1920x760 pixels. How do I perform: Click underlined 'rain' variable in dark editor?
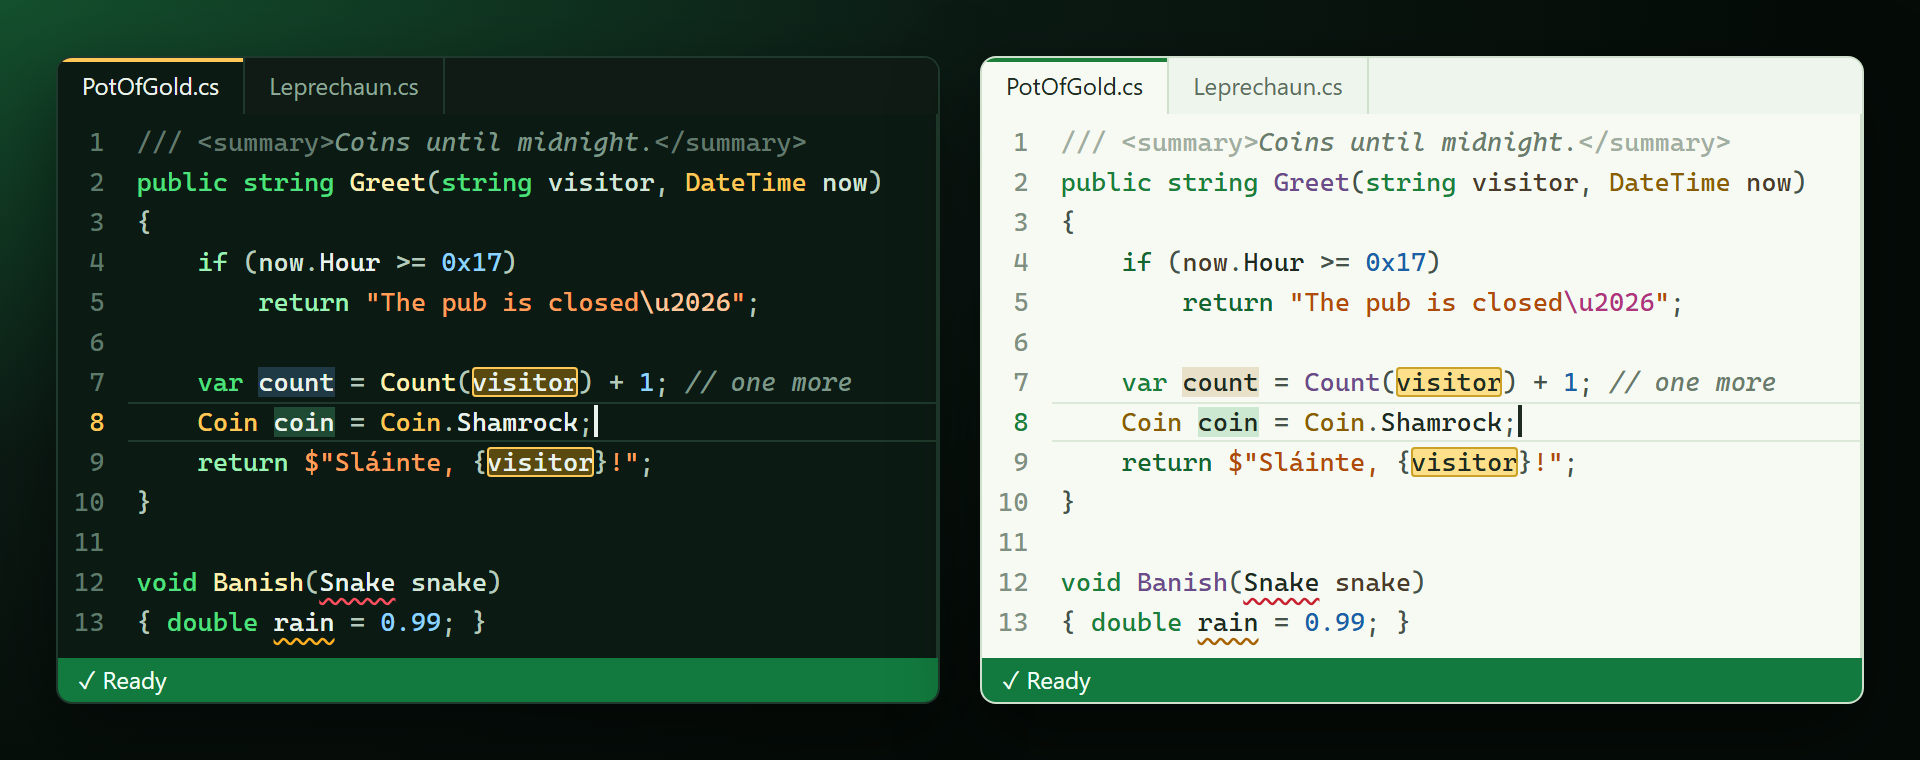coord(304,623)
